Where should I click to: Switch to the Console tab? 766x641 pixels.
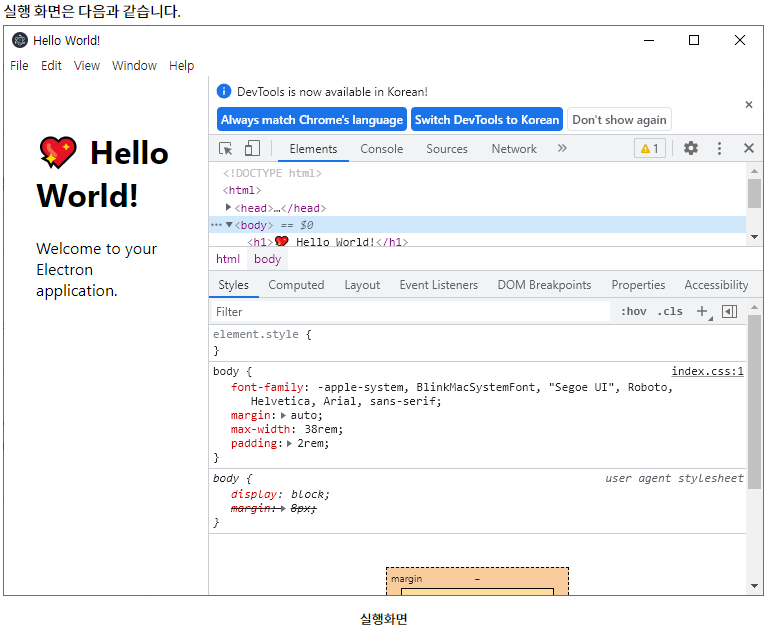click(382, 149)
